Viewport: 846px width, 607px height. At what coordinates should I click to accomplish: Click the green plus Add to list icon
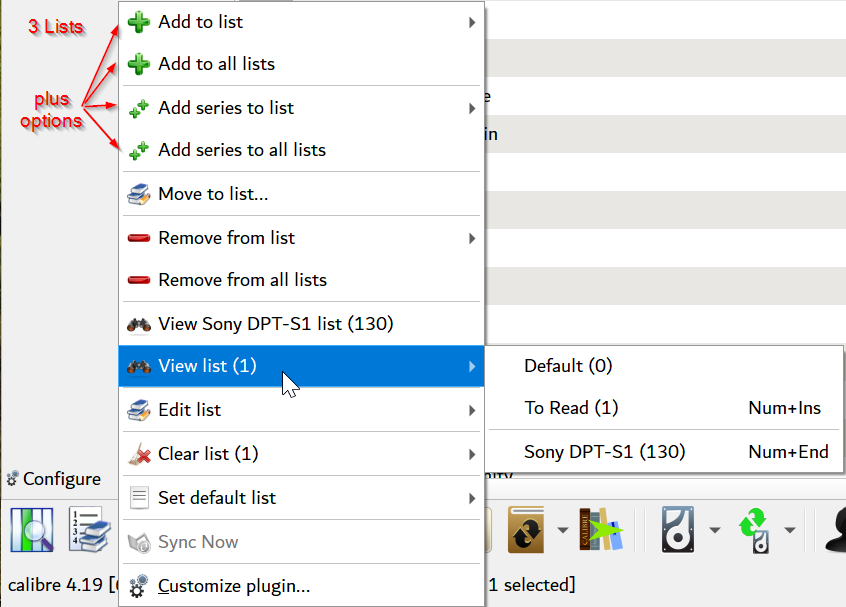click(139, 22)
